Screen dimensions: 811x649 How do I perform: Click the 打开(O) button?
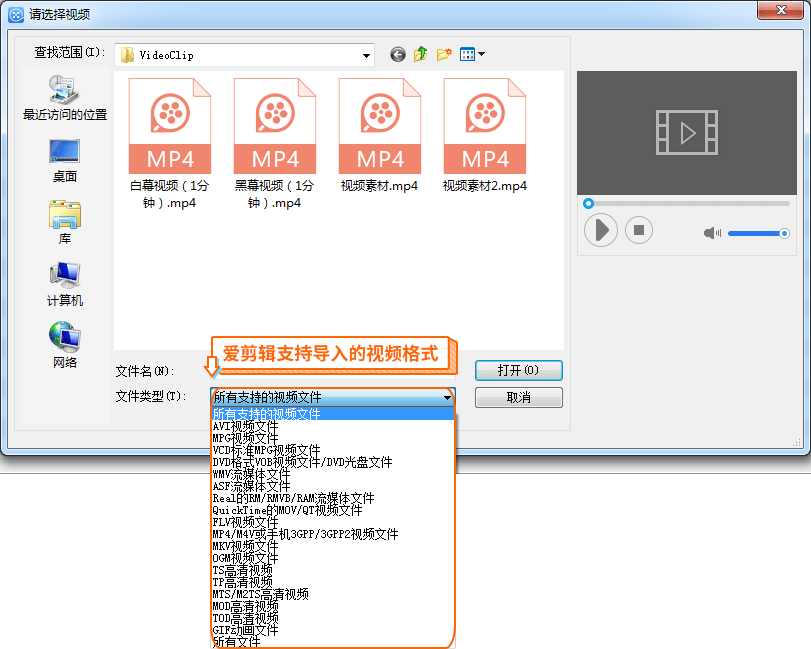click(519, 370)
